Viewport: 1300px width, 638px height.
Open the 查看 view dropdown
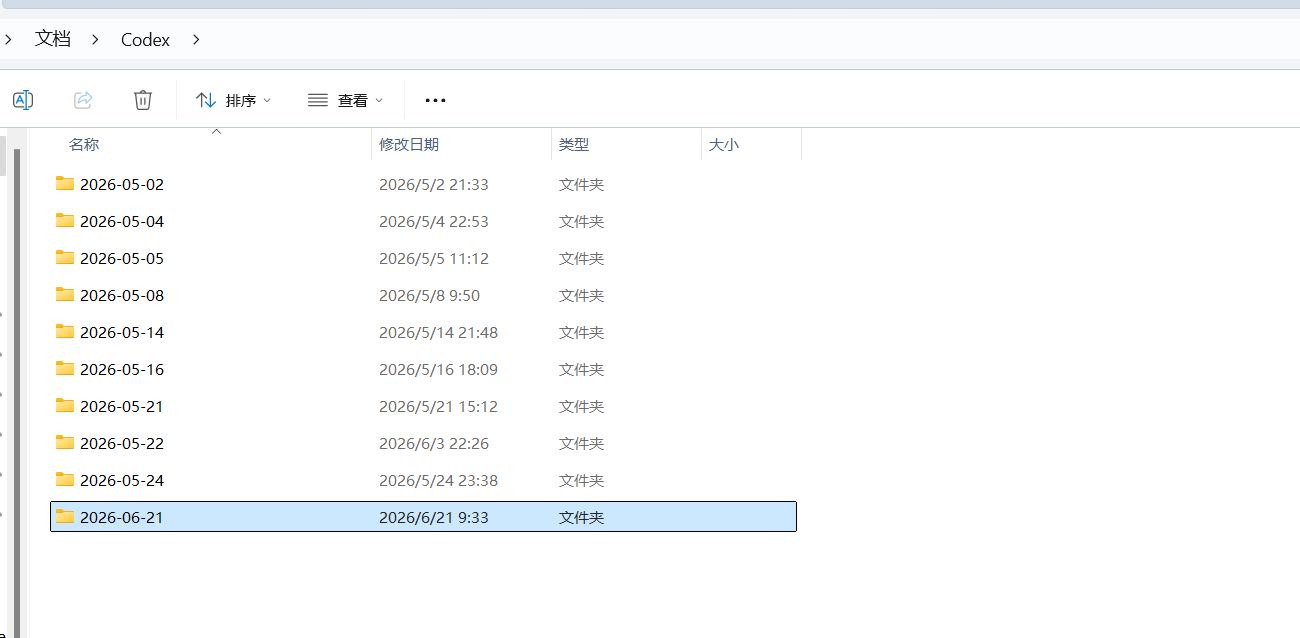click(x=345, y=100)
